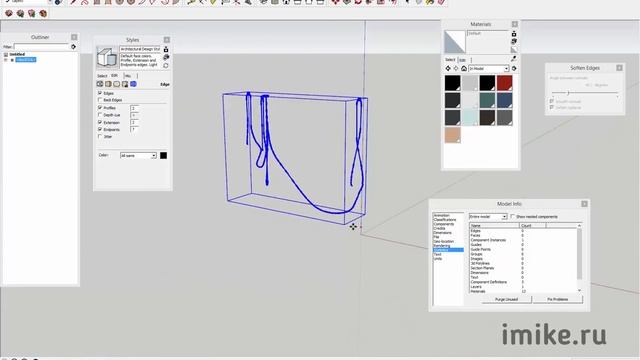Open Background settings icon in Styles panel
This screenshot has width=640, height=360.
pyautogui.click(x=117, y=84)
